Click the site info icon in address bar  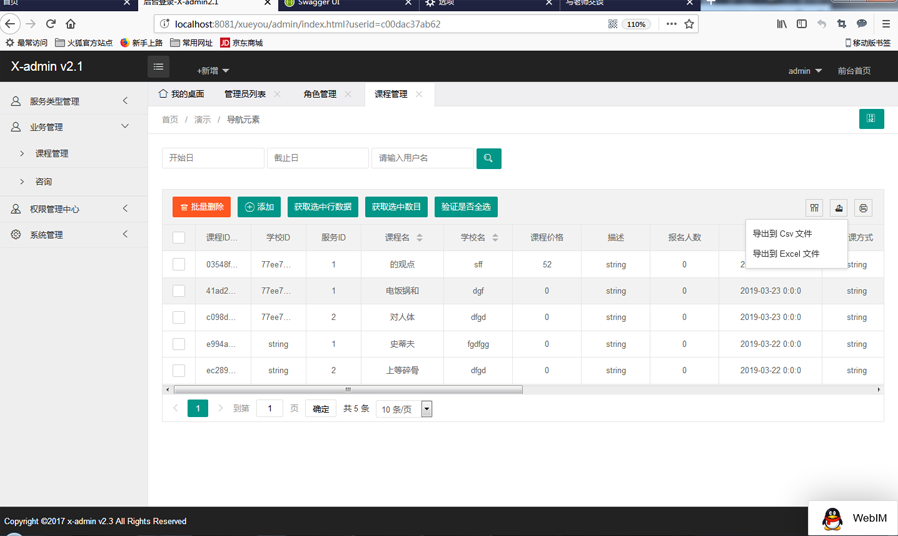click(x=164, y=24)
